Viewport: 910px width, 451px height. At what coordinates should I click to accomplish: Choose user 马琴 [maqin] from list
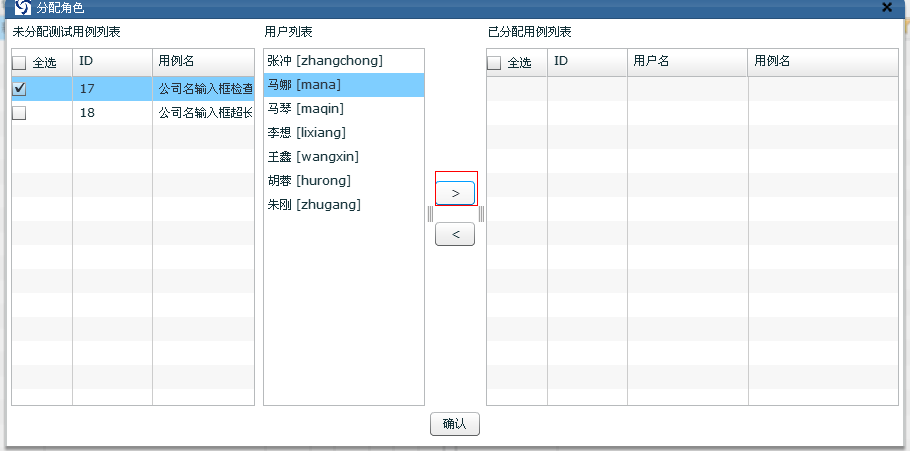point(305,109)
